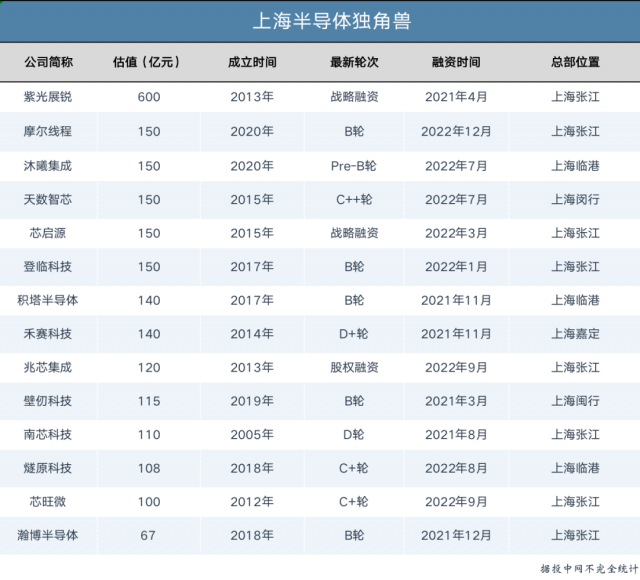This screenshot has height=580, width=640.
Task: Select company name 芯旺微
Action: [x=48, y=501]
